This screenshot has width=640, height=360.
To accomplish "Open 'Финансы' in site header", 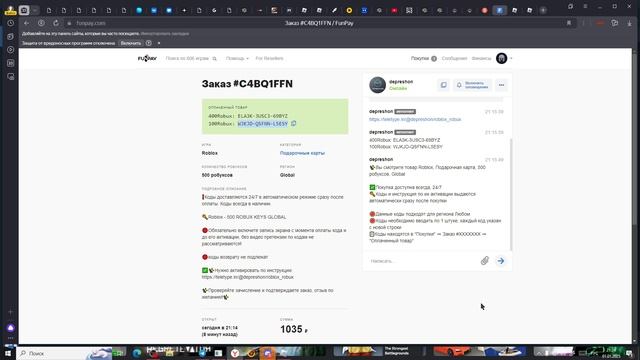I will tap(481, 58).
